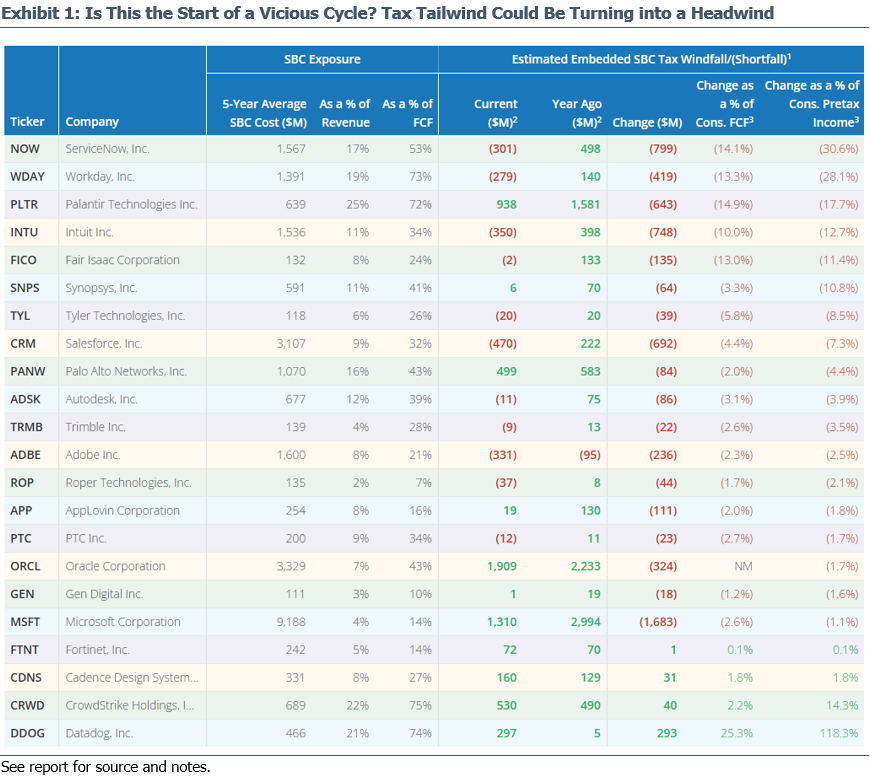This screenshot has height=777, width=870.
Task: Click ServiceNow's (30.6%) pretax change
Action: 839,149
